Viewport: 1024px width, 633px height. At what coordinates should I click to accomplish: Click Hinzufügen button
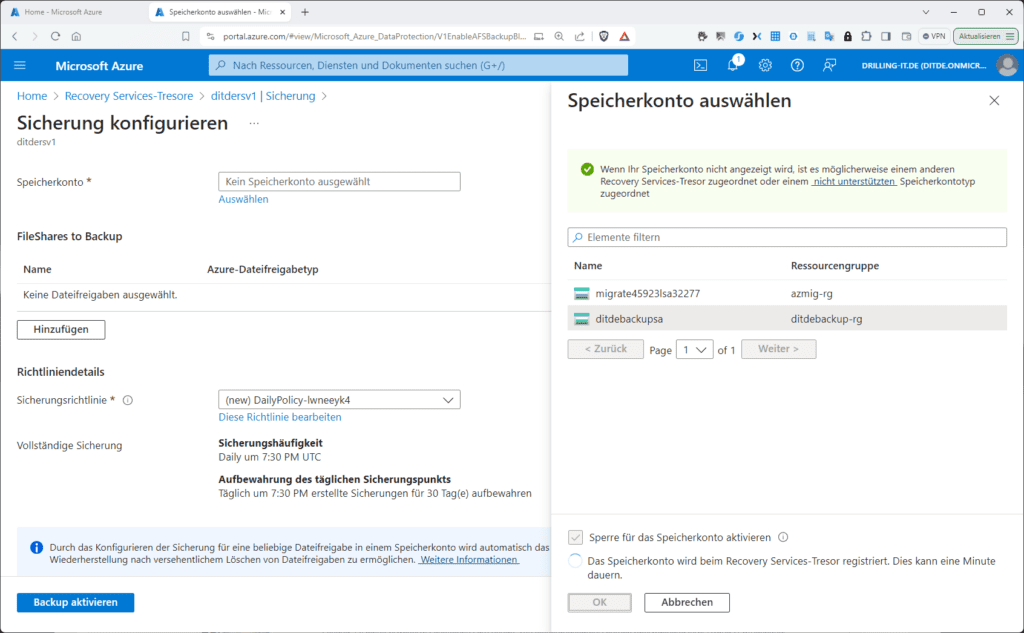[61, 329]
